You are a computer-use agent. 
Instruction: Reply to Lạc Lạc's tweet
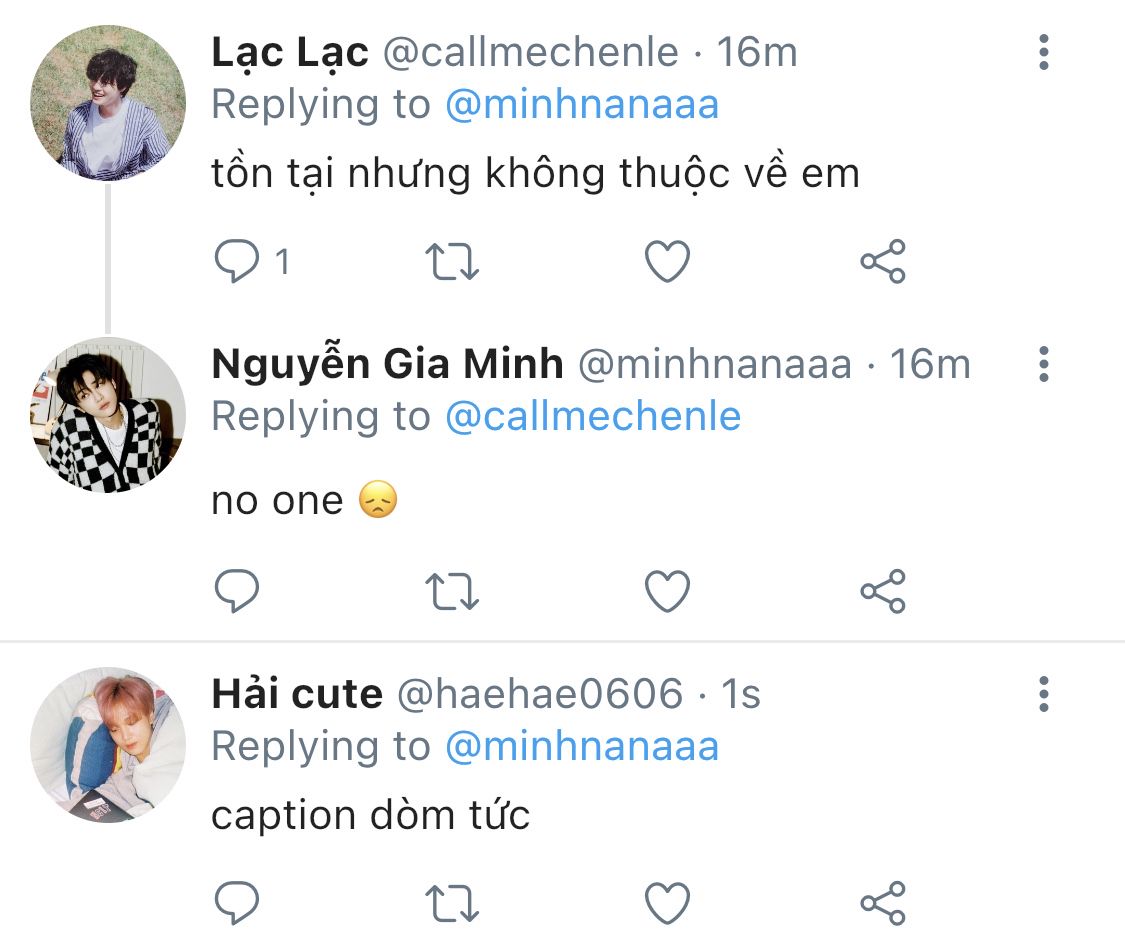(238, 262)
